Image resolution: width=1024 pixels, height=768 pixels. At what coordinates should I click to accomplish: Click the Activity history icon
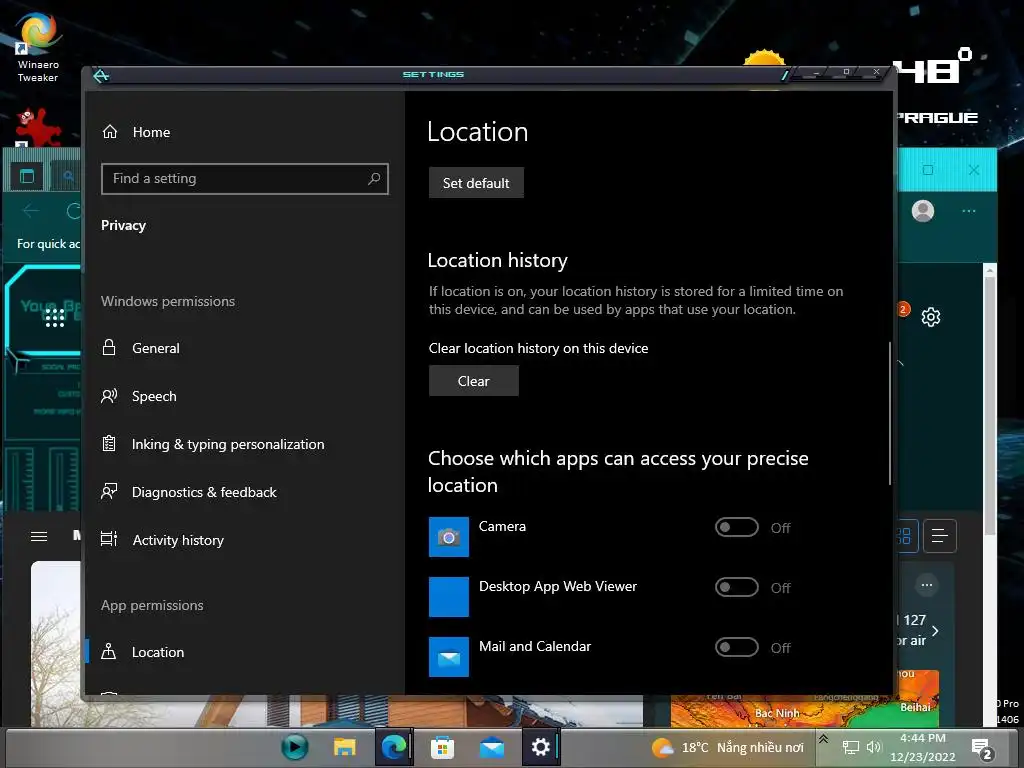[x=109, y=539]
